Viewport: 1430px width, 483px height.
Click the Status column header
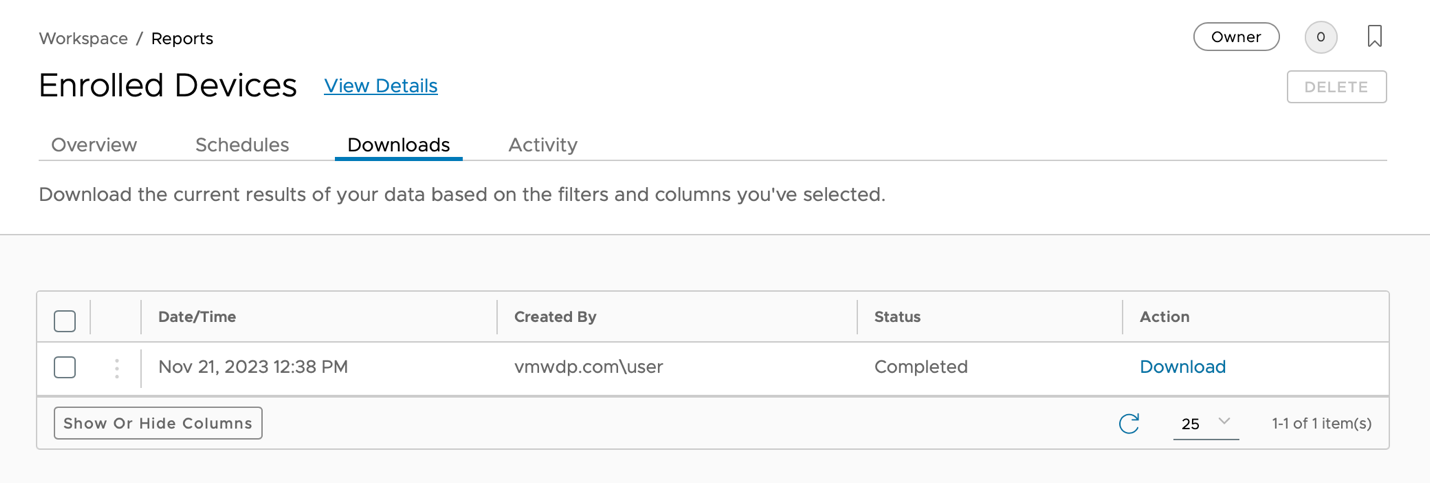(x=897, y=317)
